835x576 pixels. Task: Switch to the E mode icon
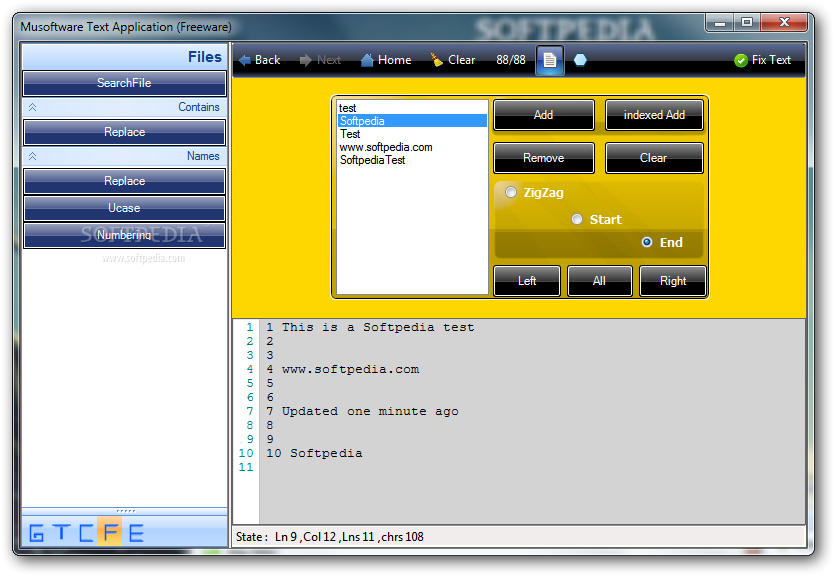click(x=136, y=533)
